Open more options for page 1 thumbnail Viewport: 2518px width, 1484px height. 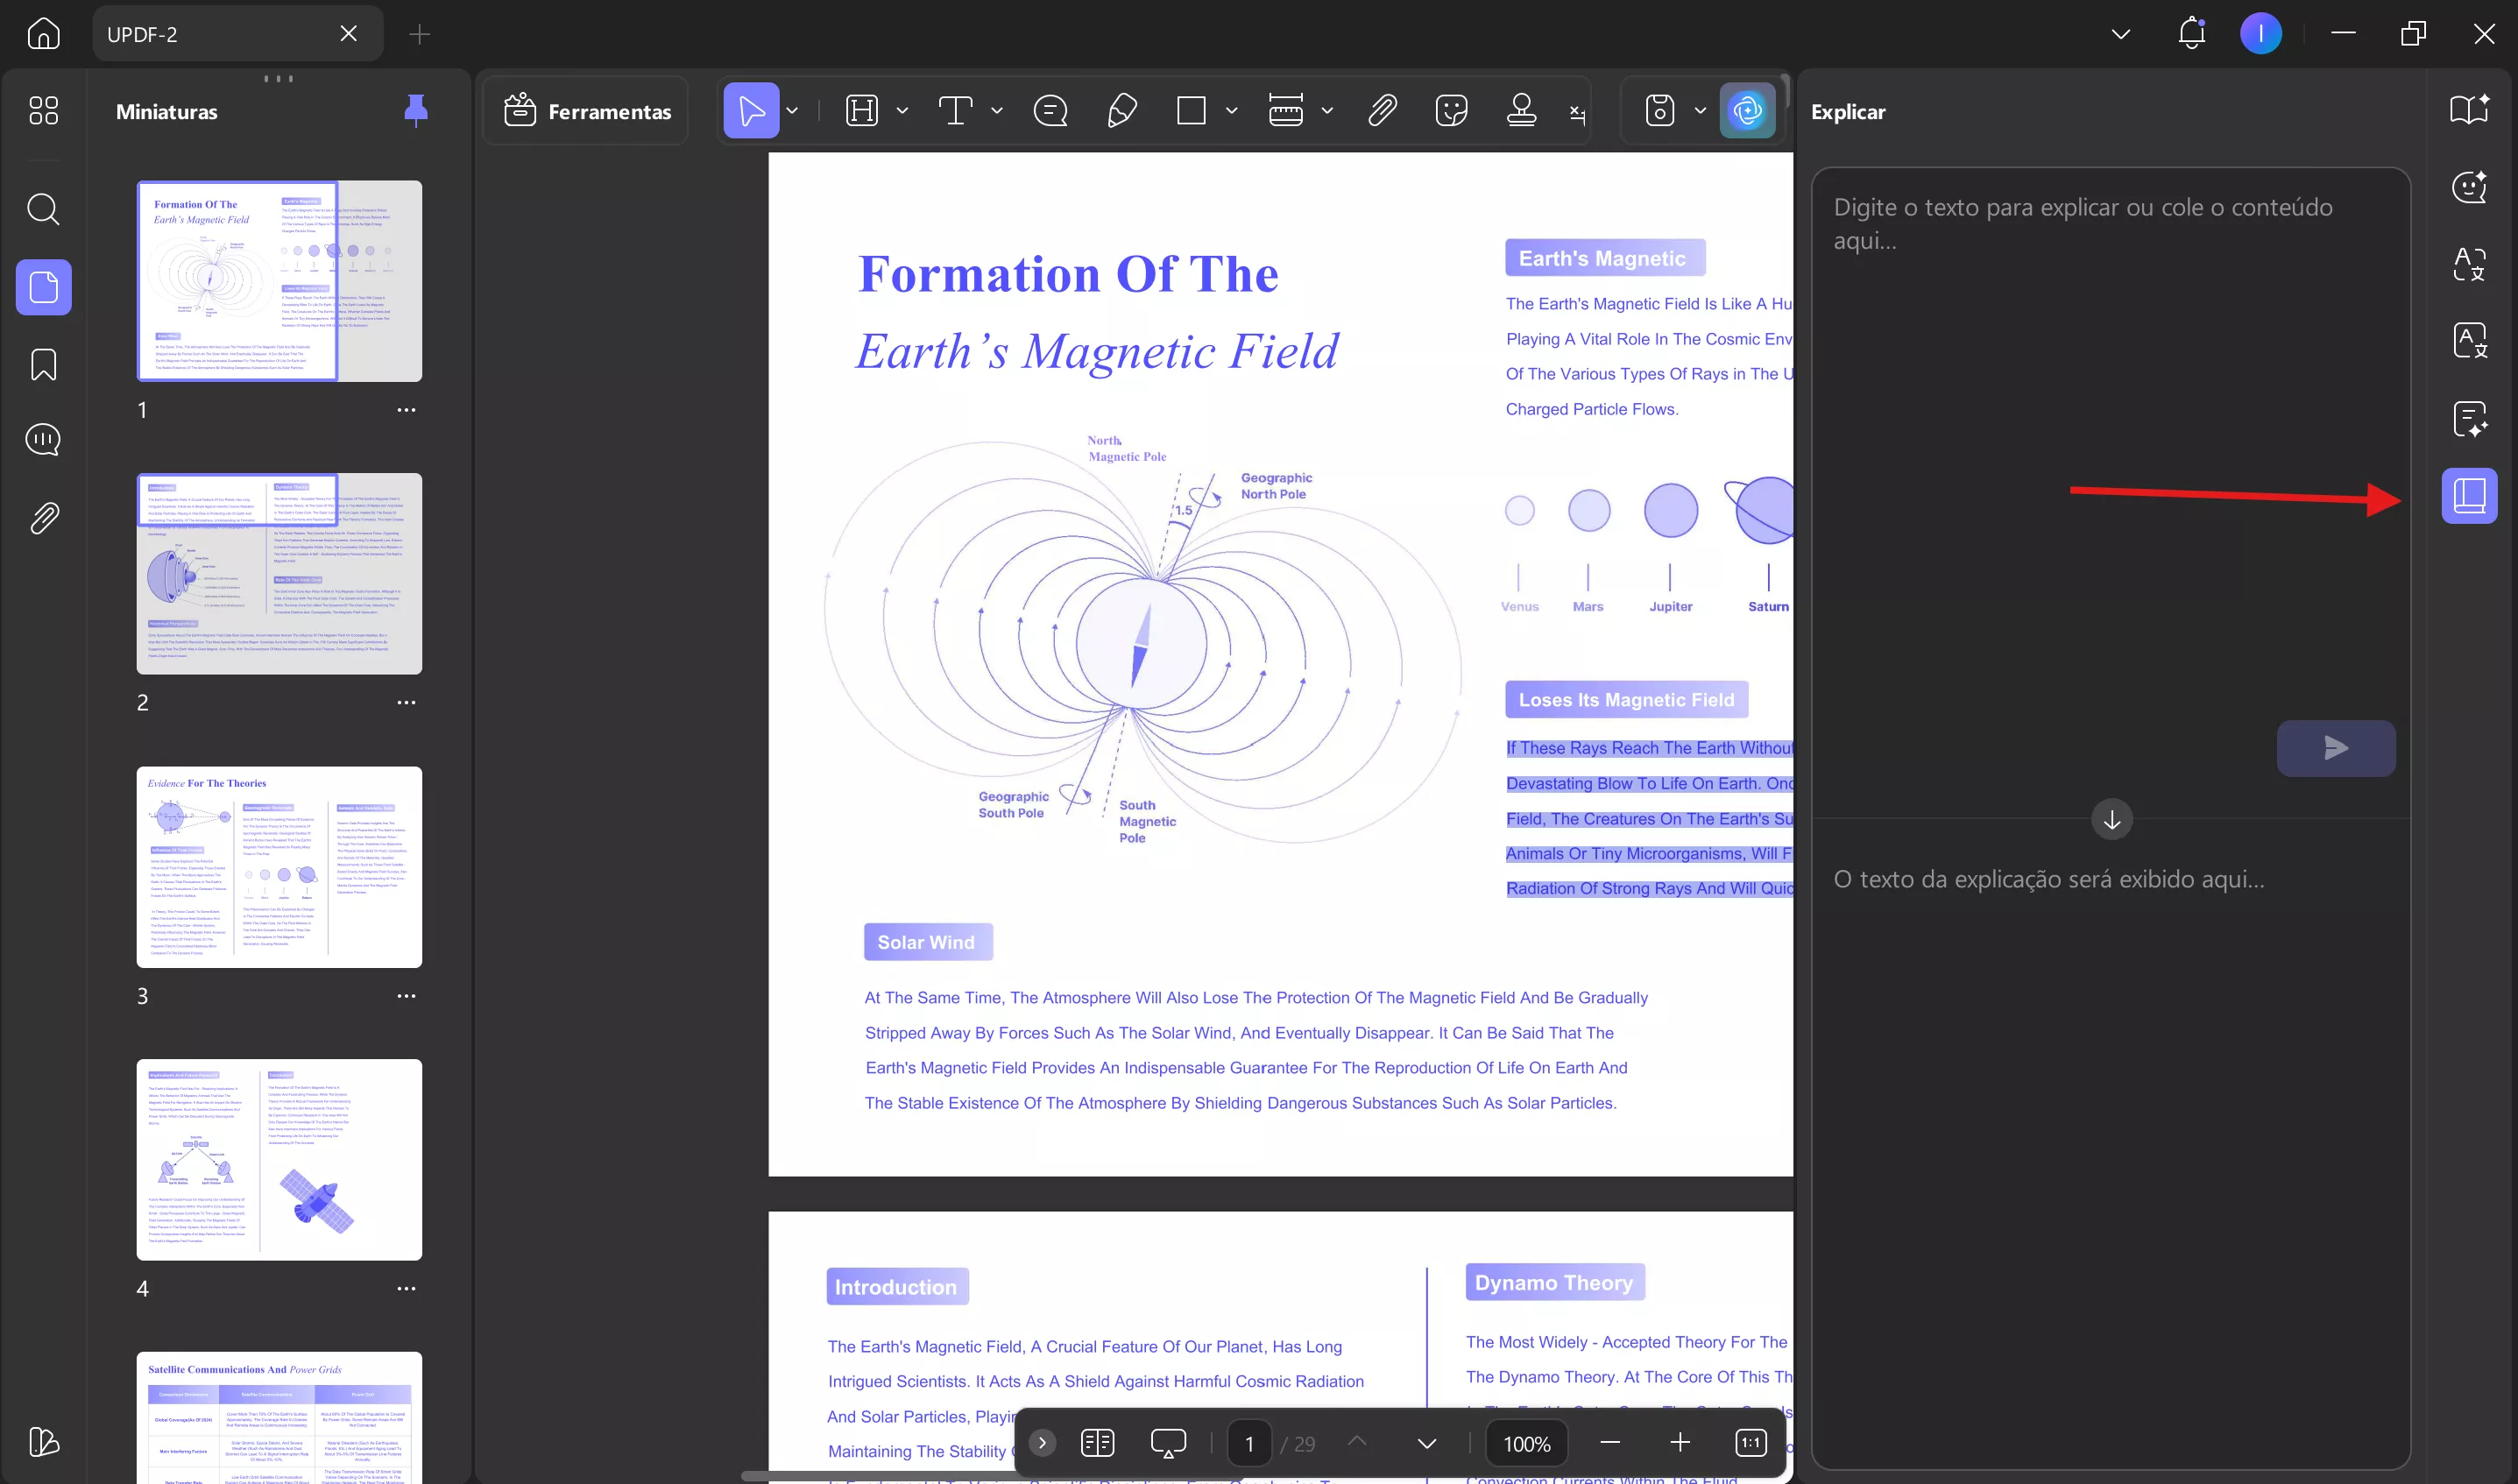click(406, 410)
